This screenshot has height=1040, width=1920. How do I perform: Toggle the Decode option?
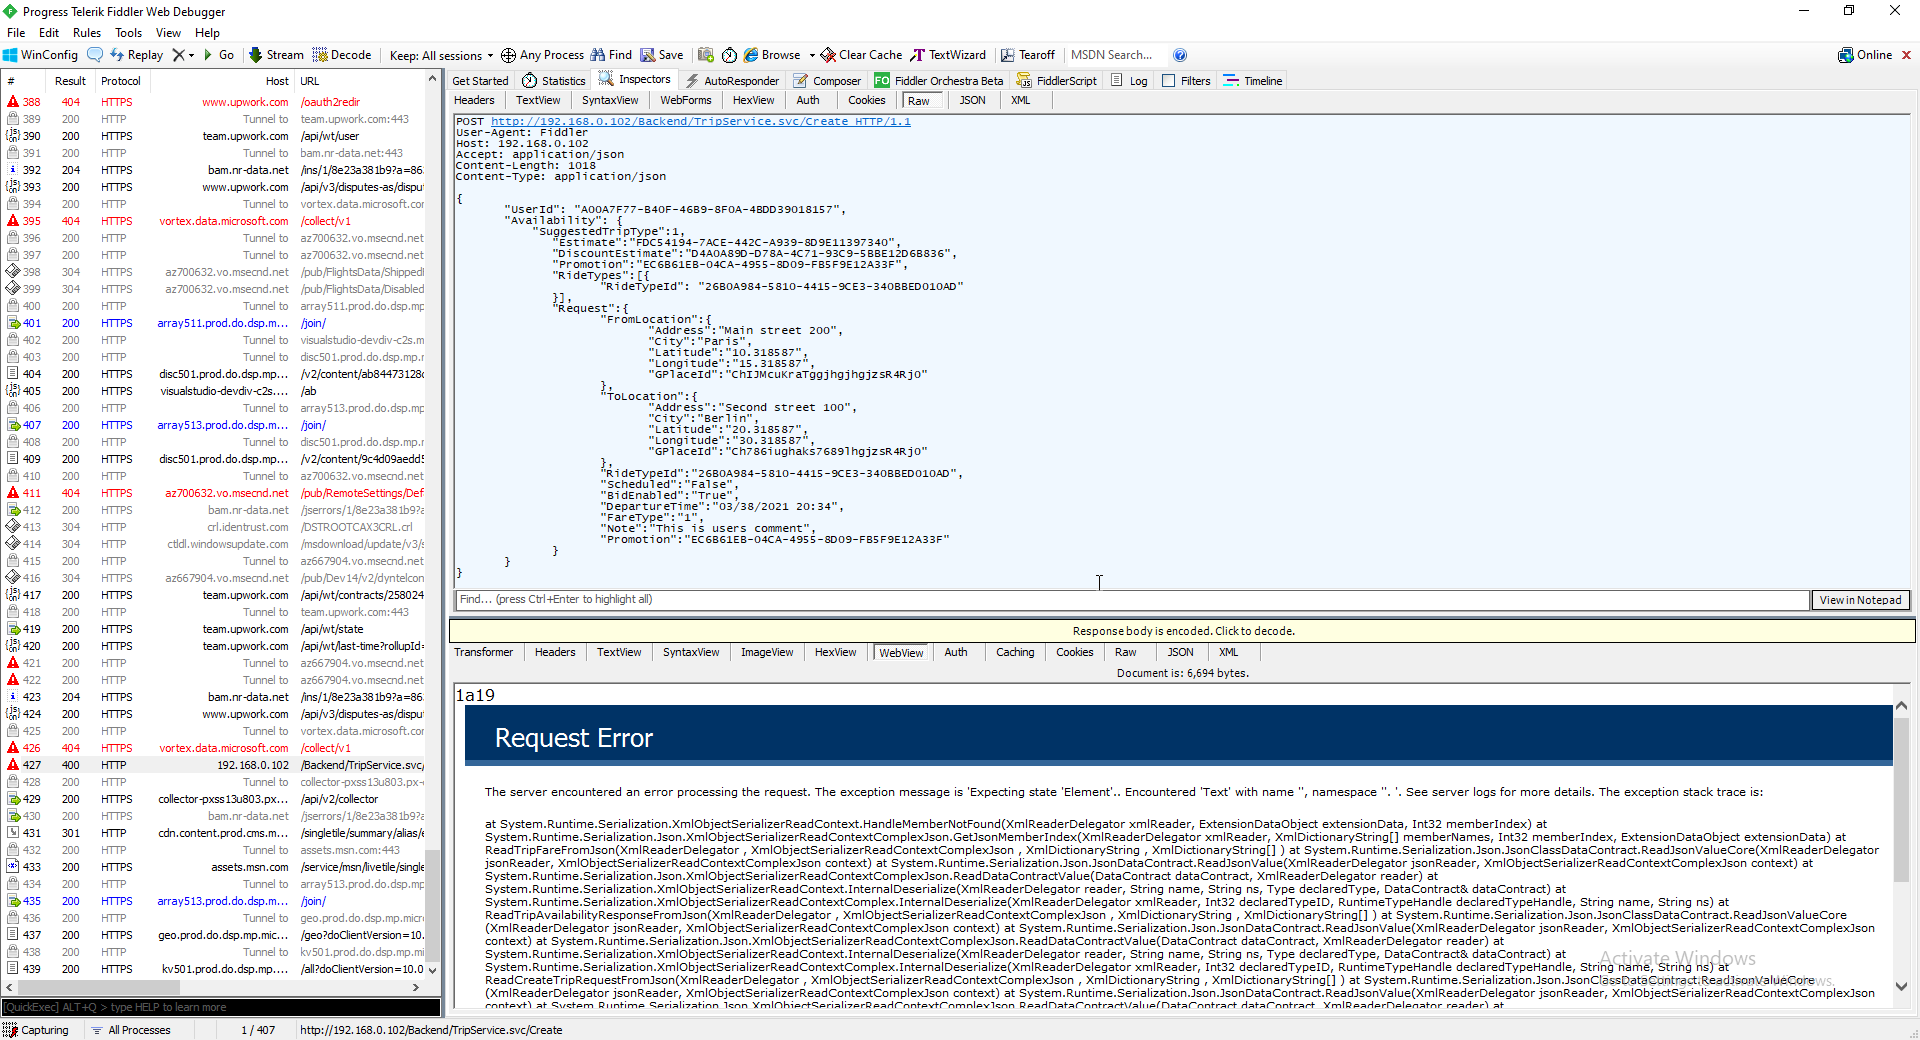tap(342, 55)
